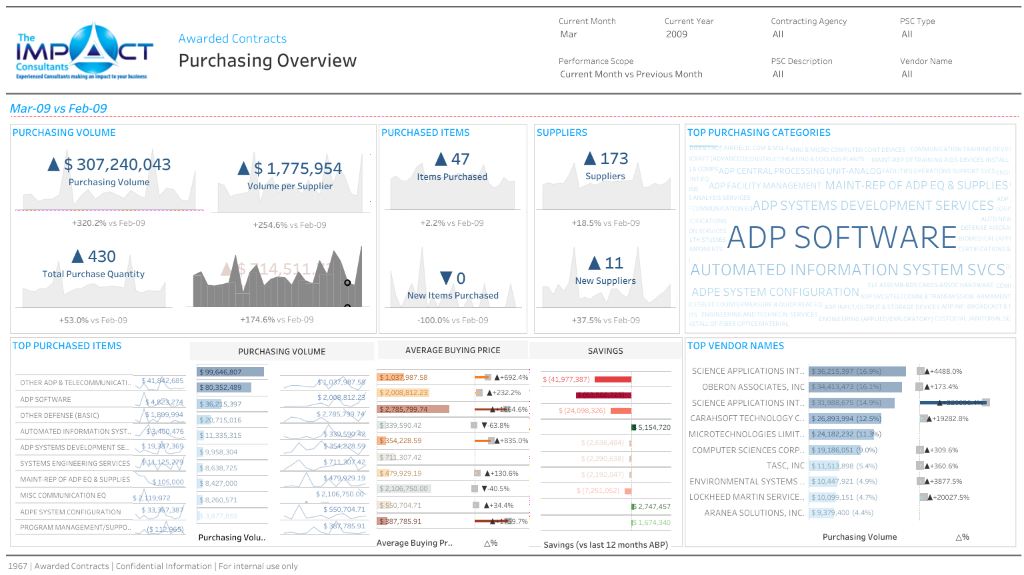Screen dimensions: 1024x575
Task: Click the up triangle beside 47 items purchased
Action: pos(441,159)
